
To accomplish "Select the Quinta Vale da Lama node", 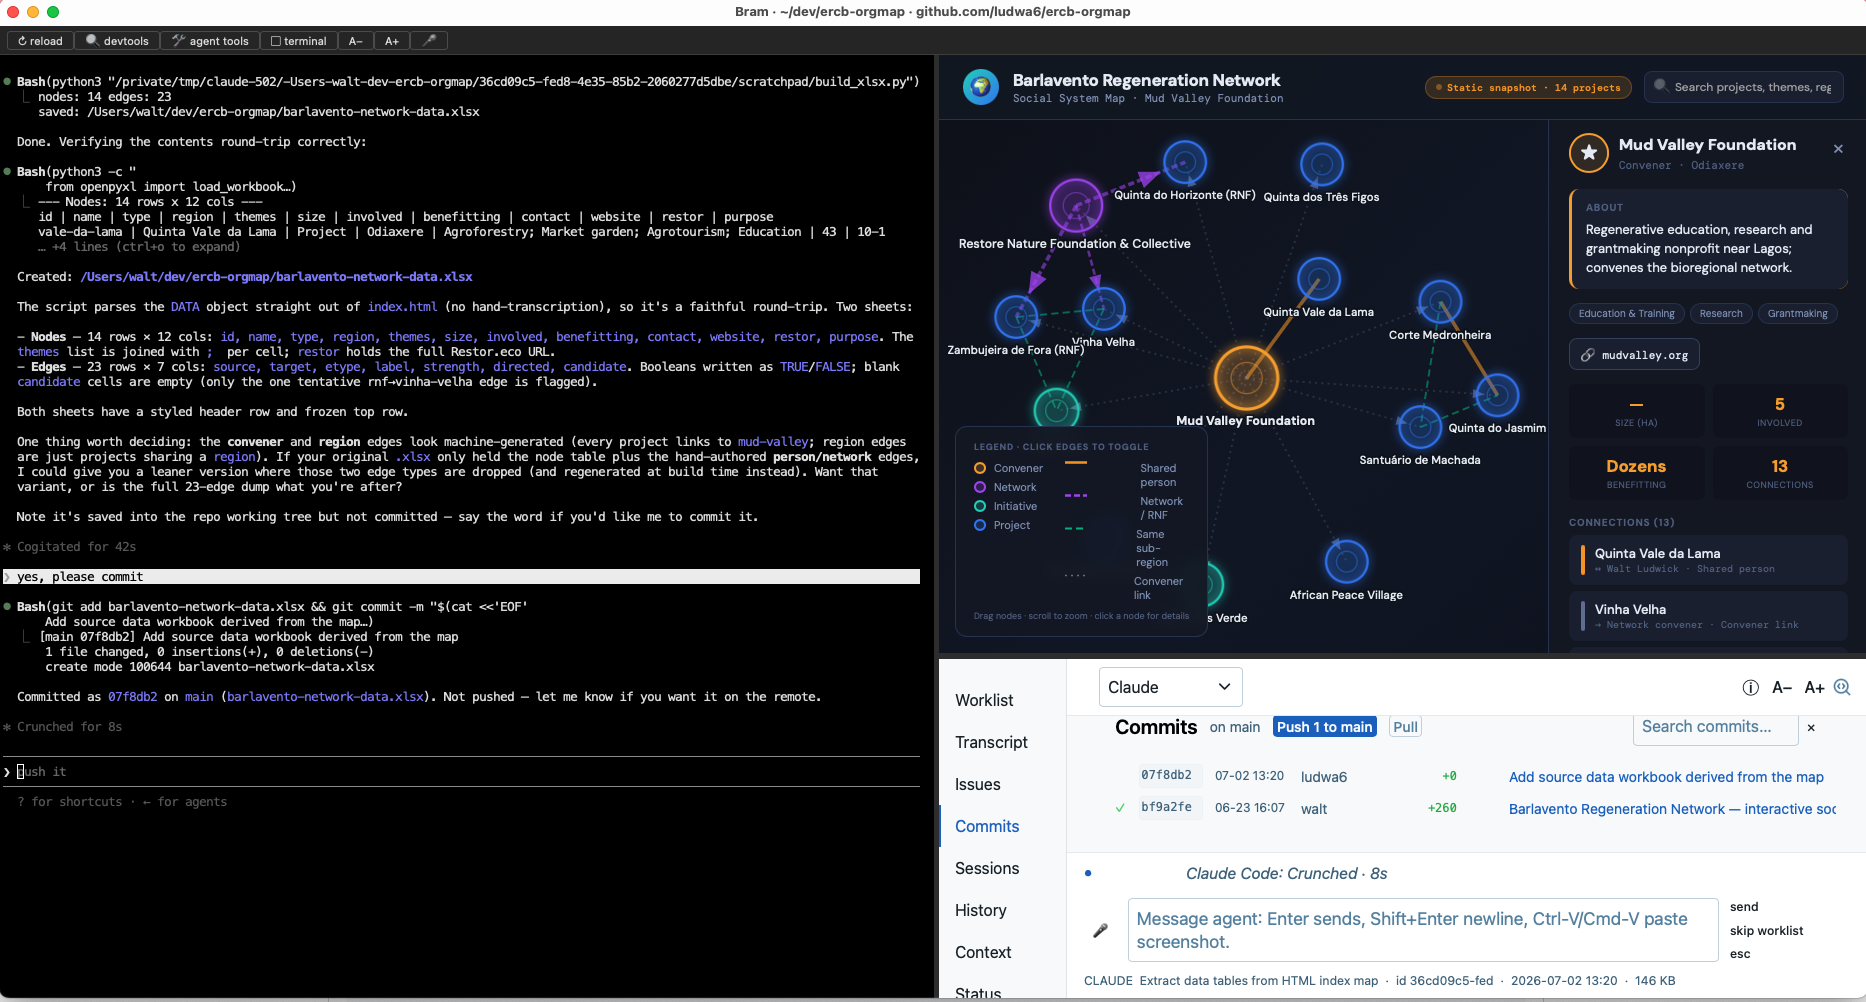I will (x=1319, y=280).
